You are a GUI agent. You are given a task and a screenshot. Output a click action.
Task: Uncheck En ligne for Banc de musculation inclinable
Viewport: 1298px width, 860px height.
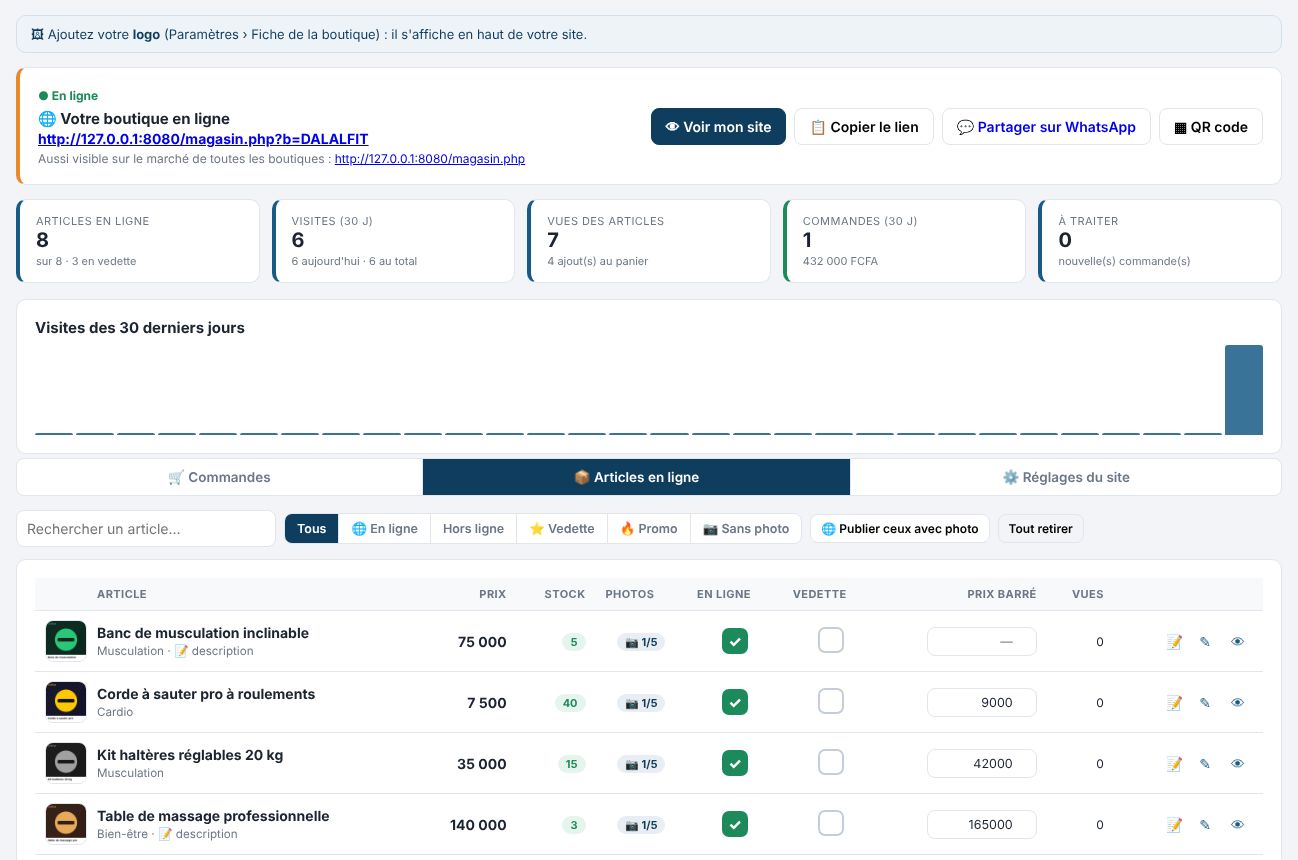tap(735, 641)
